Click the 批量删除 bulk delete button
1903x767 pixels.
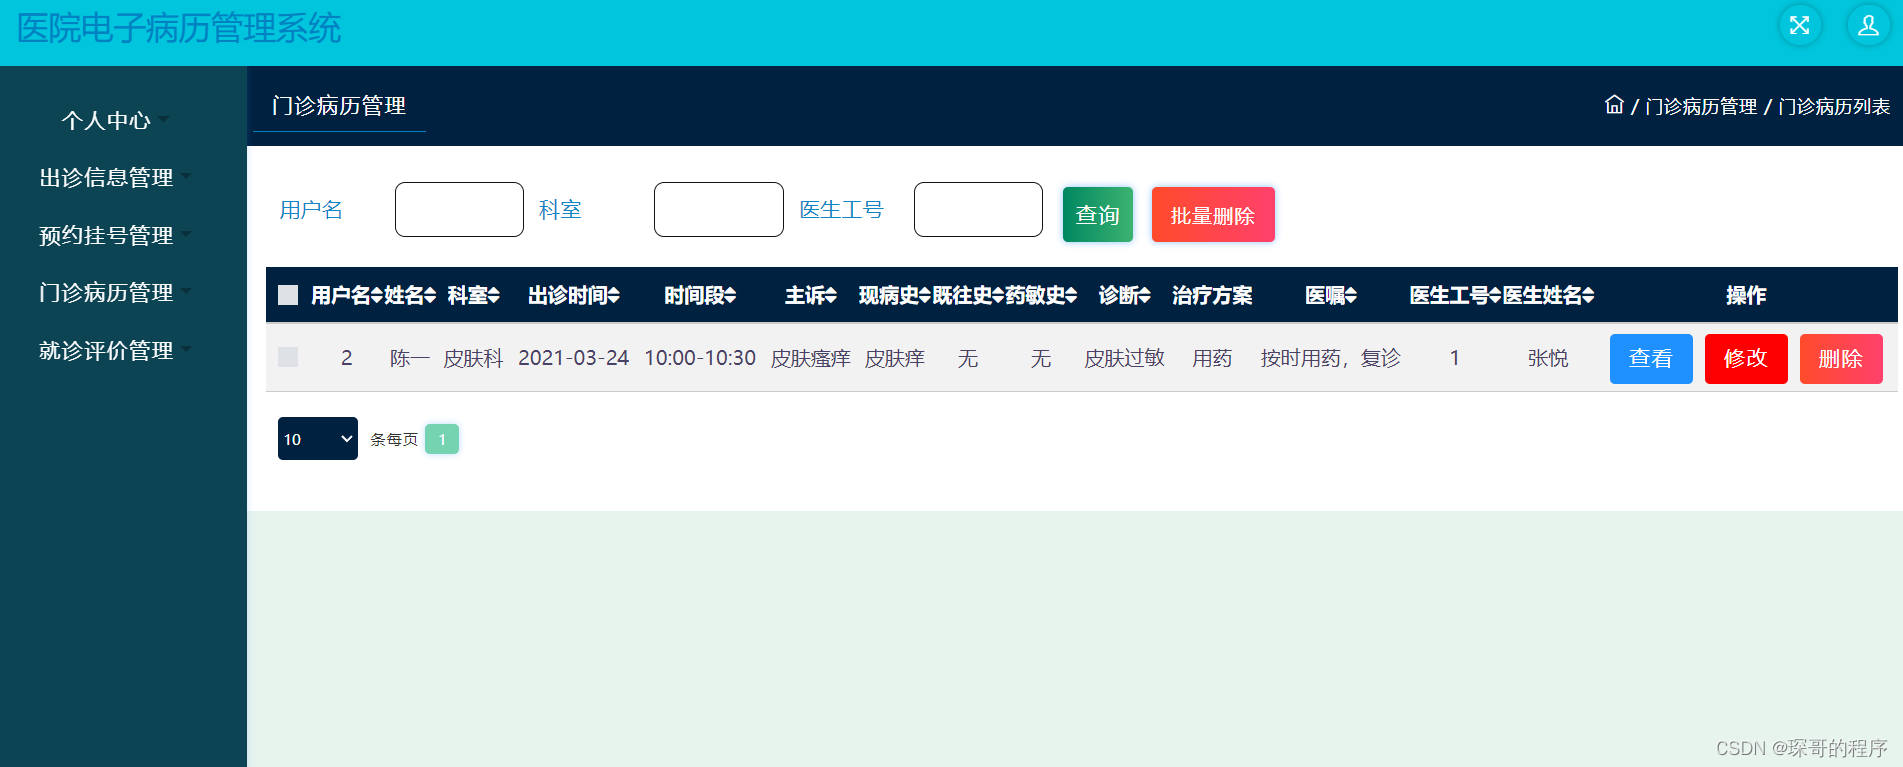point(1213,214)
